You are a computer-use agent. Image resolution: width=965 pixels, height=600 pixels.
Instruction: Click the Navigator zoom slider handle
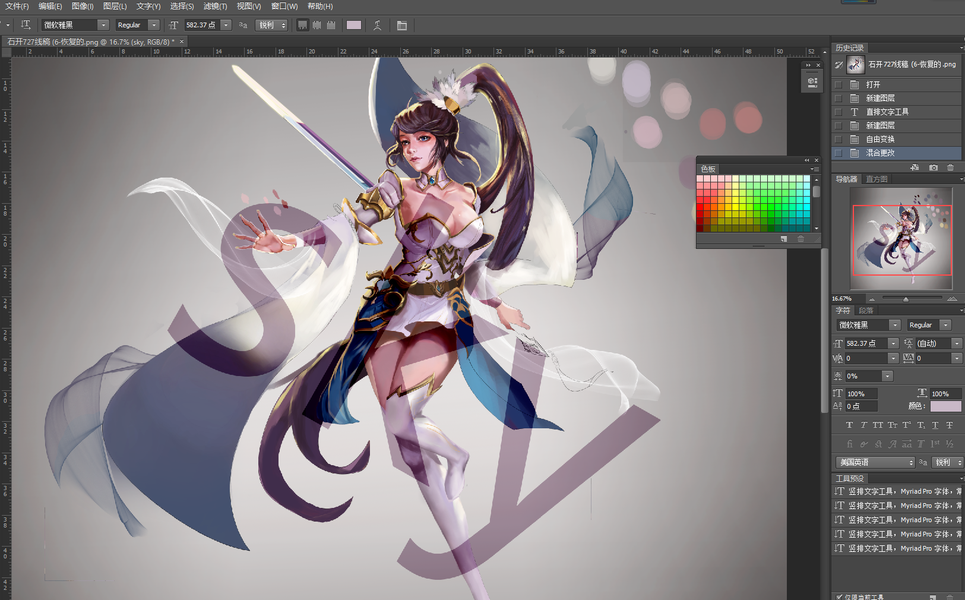point(905,299)
